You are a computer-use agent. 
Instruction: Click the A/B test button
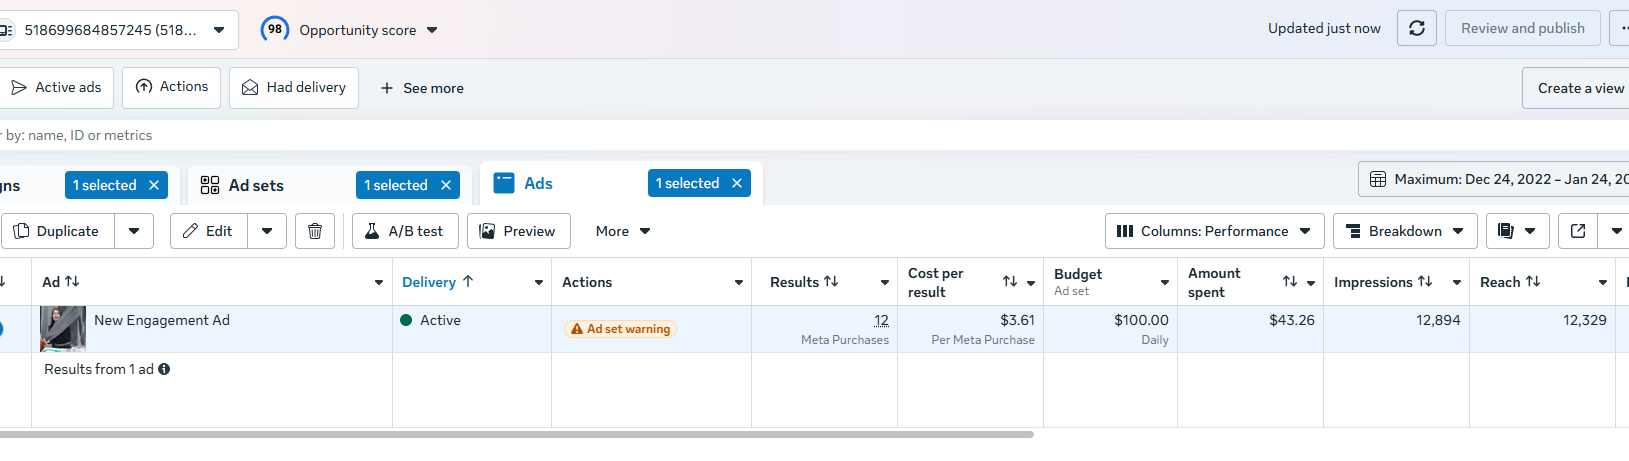[404, 231]
